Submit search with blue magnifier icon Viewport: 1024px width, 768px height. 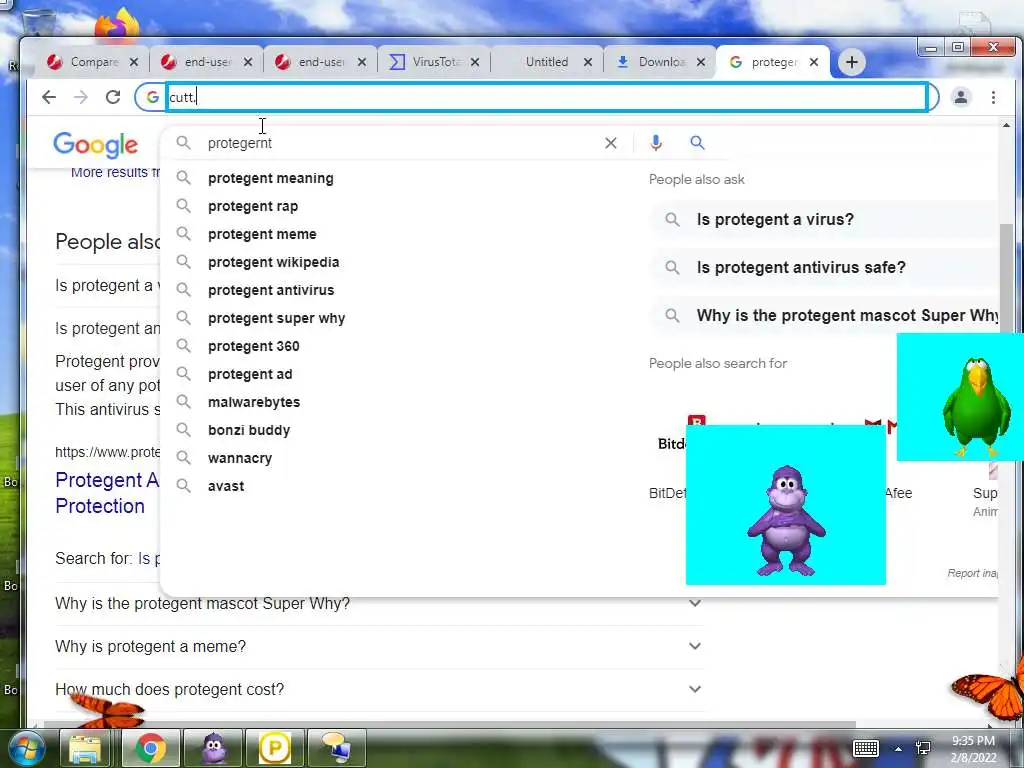[697, 142]
